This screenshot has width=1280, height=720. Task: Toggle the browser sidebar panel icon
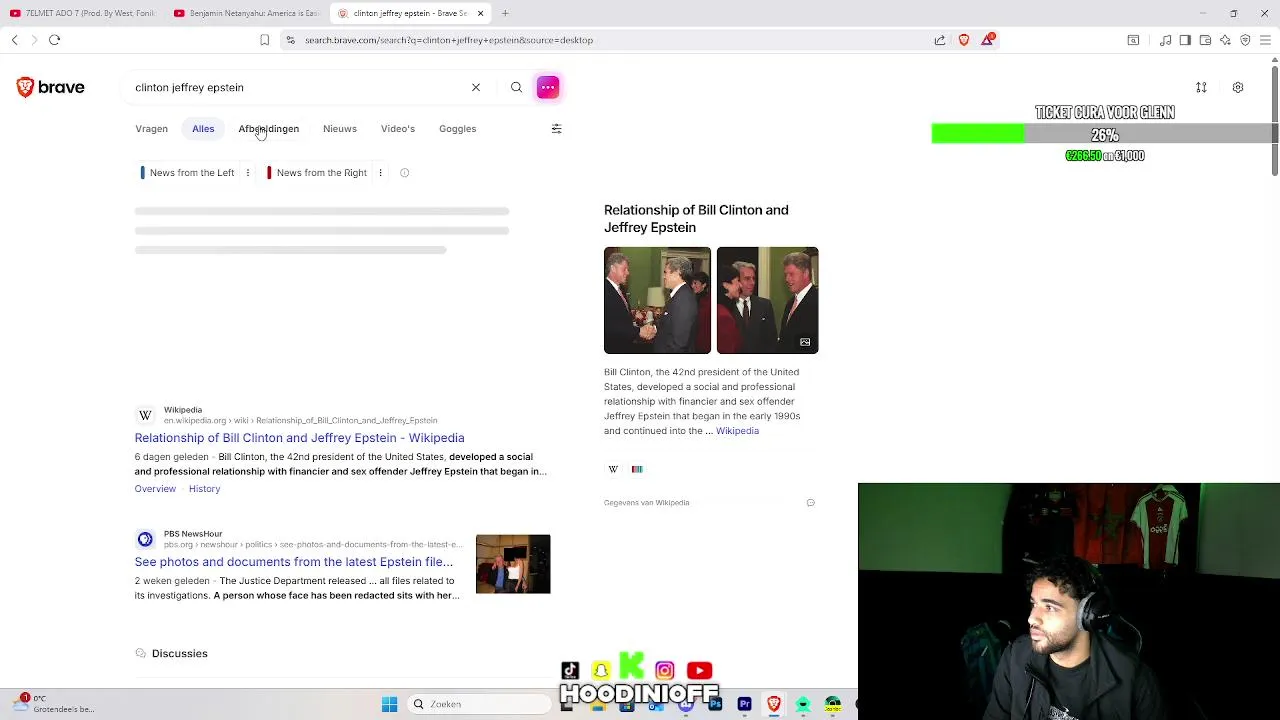click(1185, 40)
